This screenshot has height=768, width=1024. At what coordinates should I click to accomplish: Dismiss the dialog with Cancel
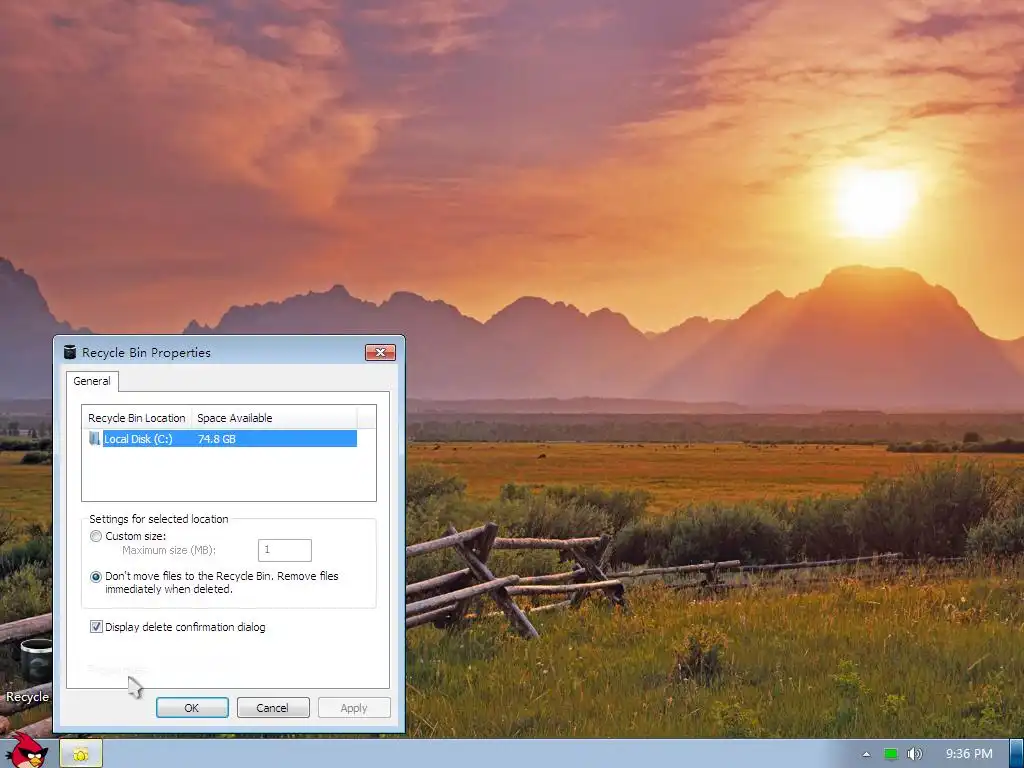(x=273, y=708)
